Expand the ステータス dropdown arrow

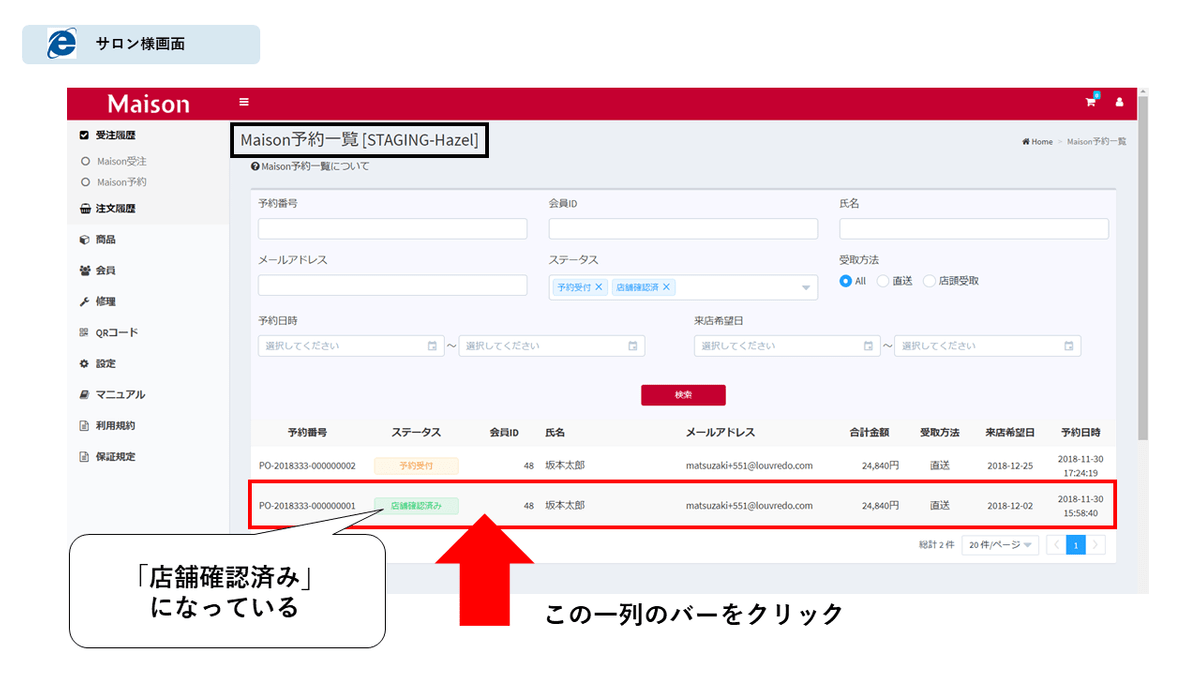[x=806, y=288]
